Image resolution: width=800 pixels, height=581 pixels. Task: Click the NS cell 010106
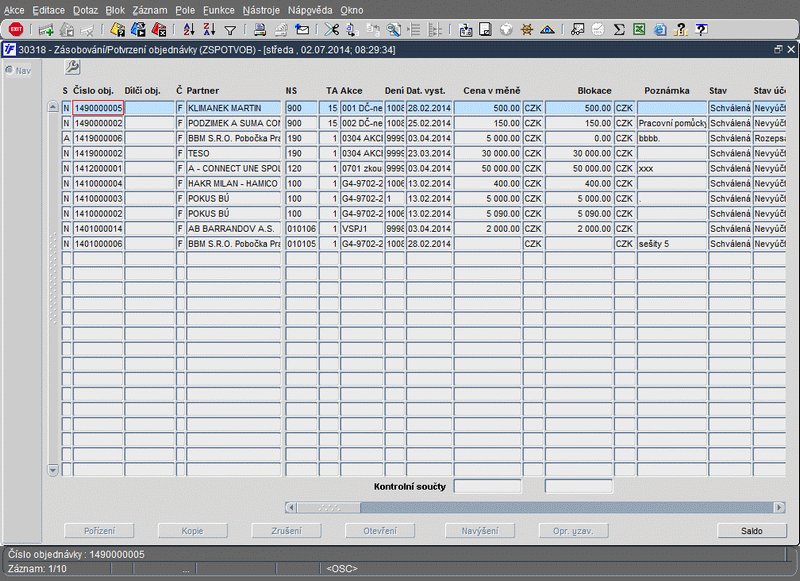[301, 229]
